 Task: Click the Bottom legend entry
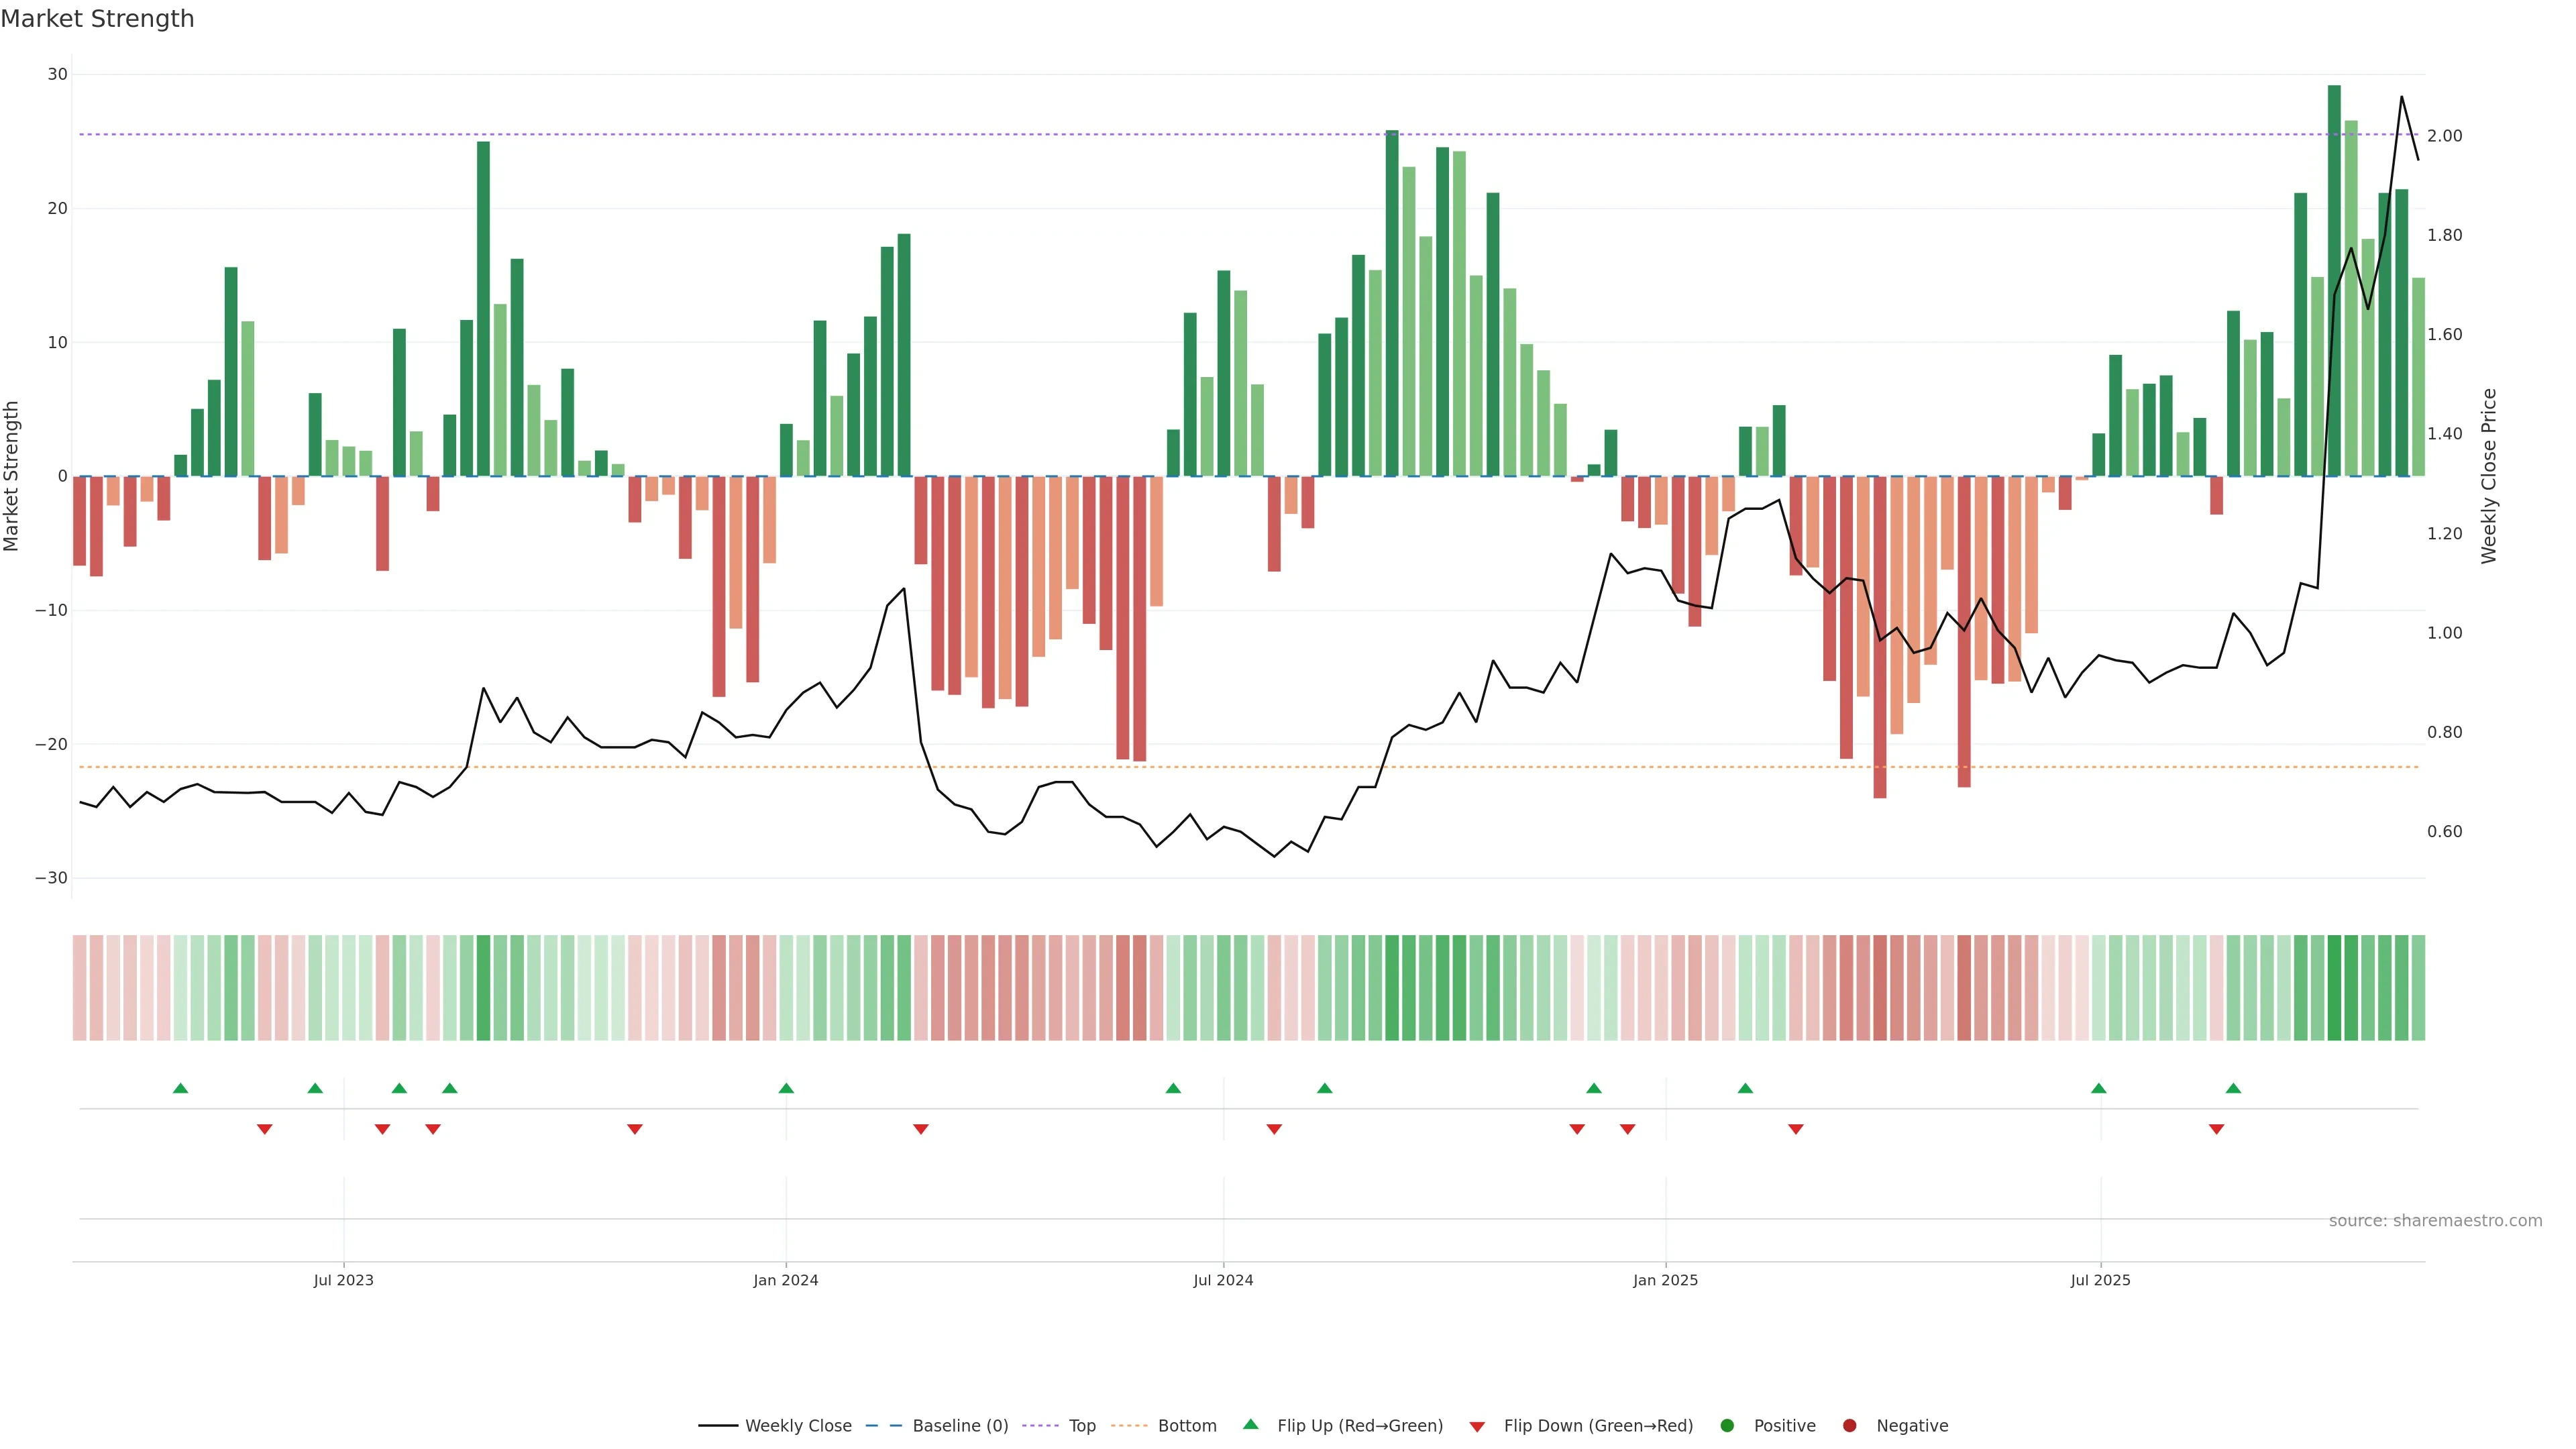[1164, 1426]
